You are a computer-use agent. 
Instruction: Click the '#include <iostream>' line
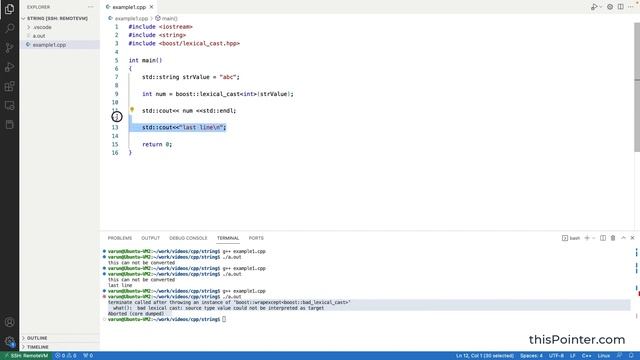(x=160, y=27)
